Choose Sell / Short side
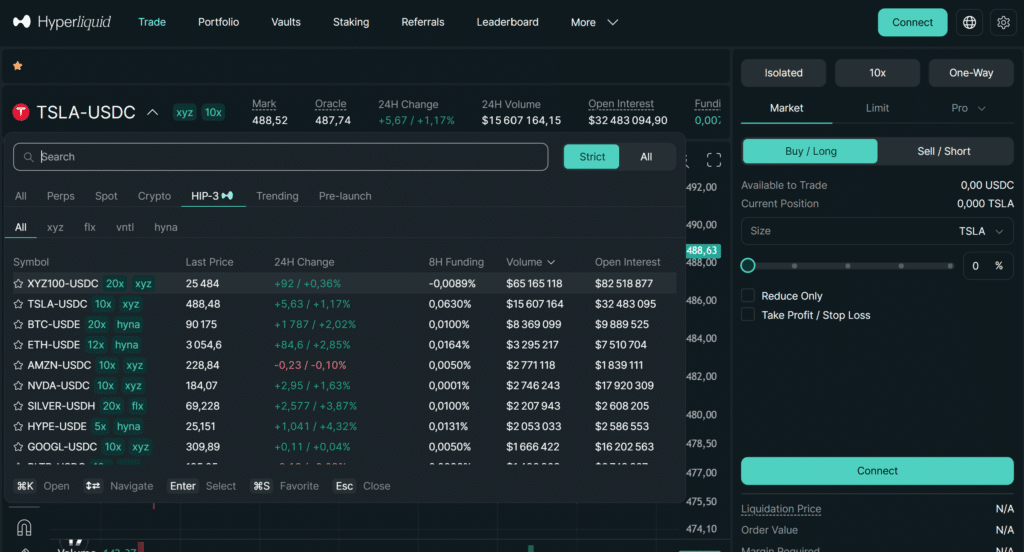Screen dimensions: 1024x552 pos(944,151)
